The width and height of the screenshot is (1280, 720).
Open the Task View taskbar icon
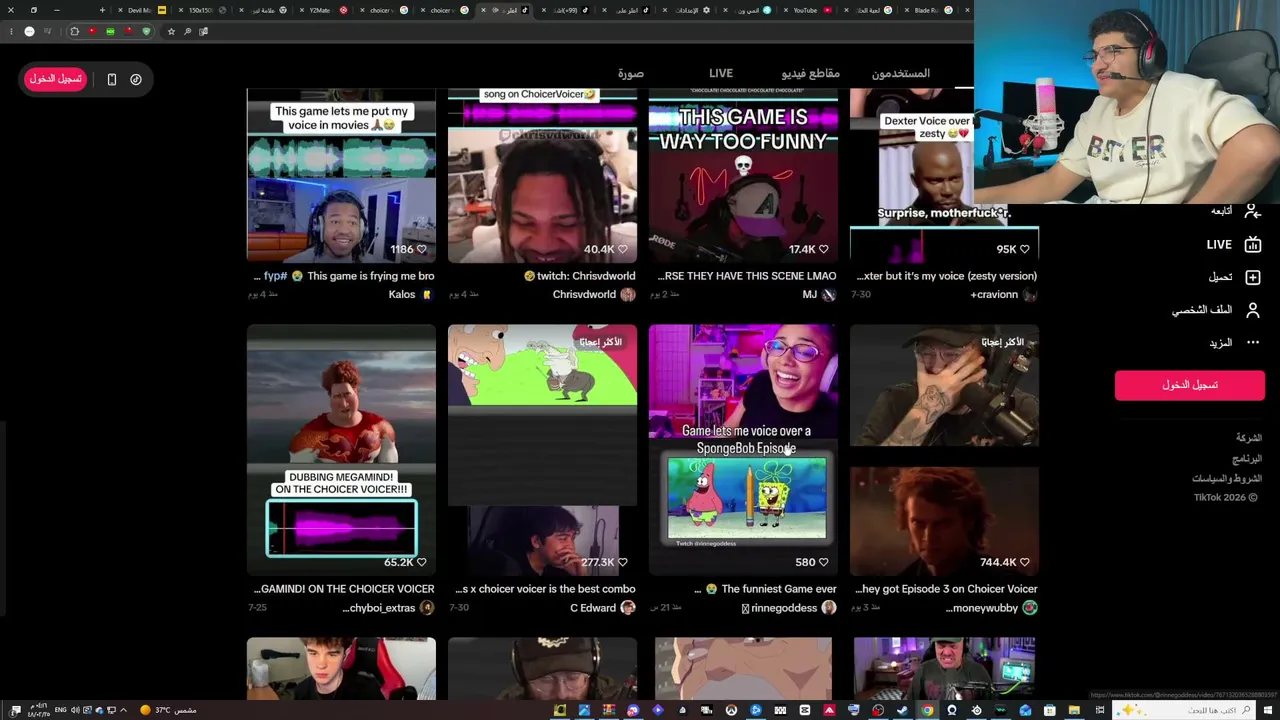click(x=1099, y=710)
